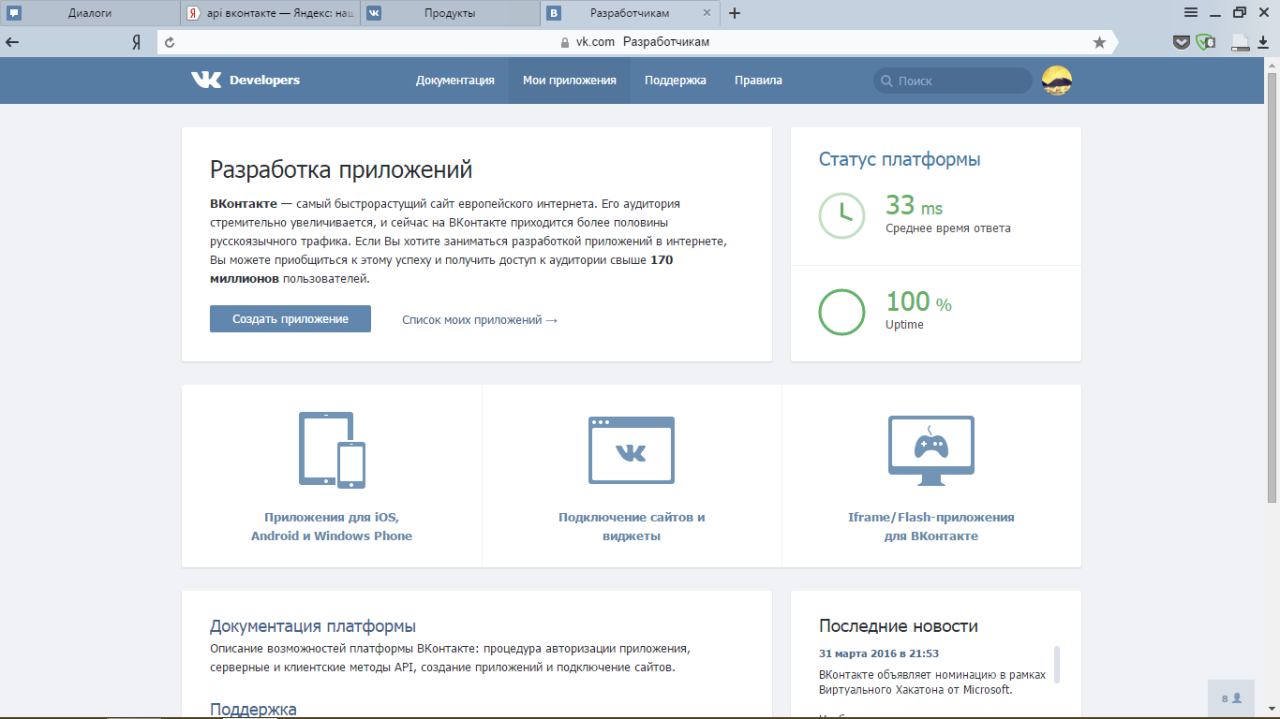Click the Поиск search field
Screen dimensions: 1280x719
(x=952, y=81)
